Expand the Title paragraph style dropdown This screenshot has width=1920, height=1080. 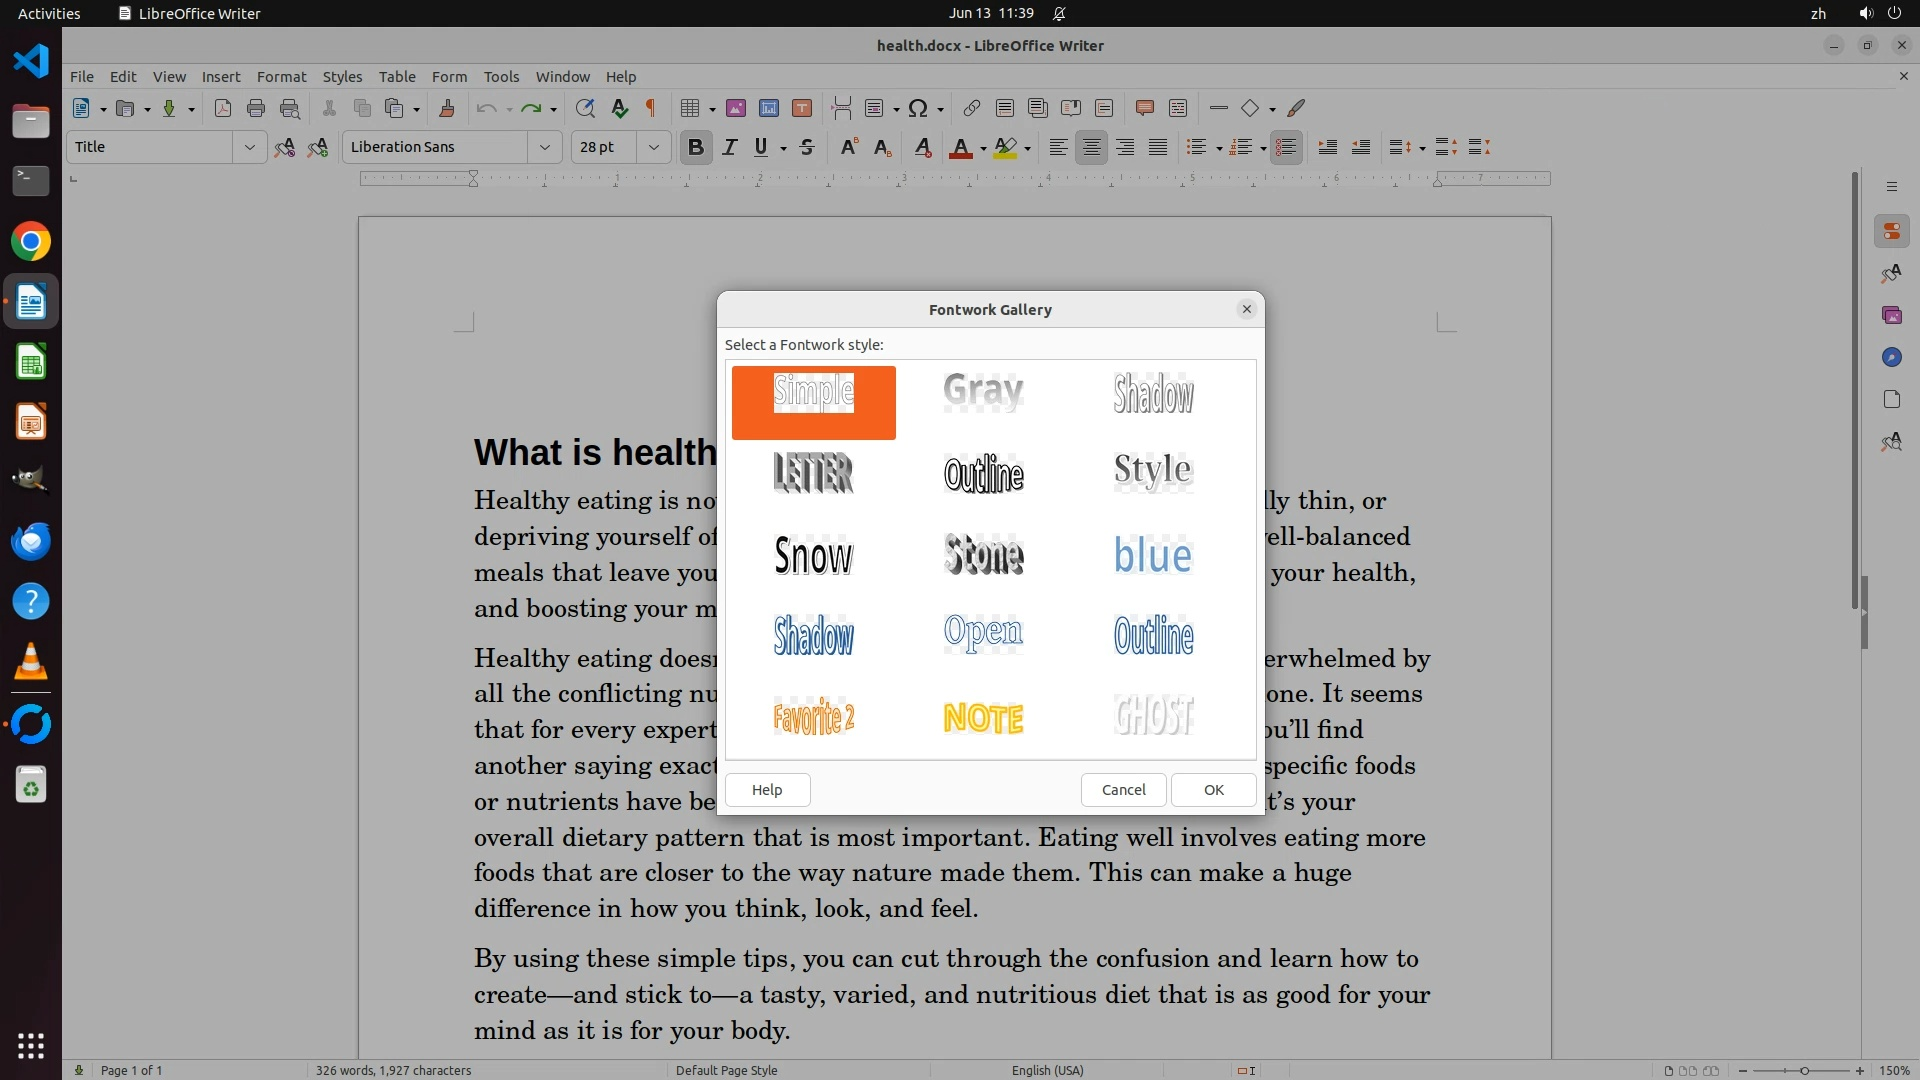click(249, 147)
